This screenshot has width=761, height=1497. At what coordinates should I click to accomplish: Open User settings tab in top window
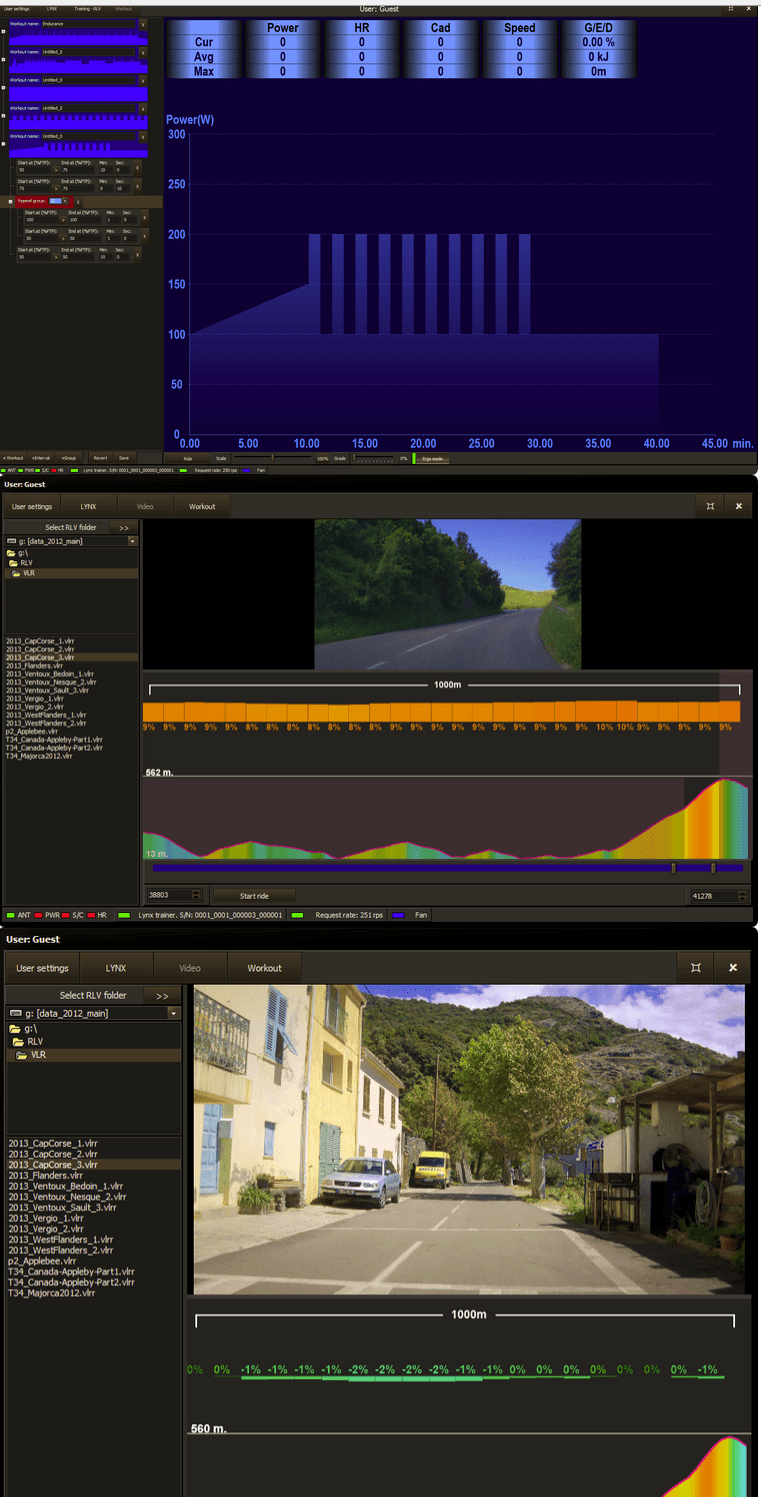[16, 9]
